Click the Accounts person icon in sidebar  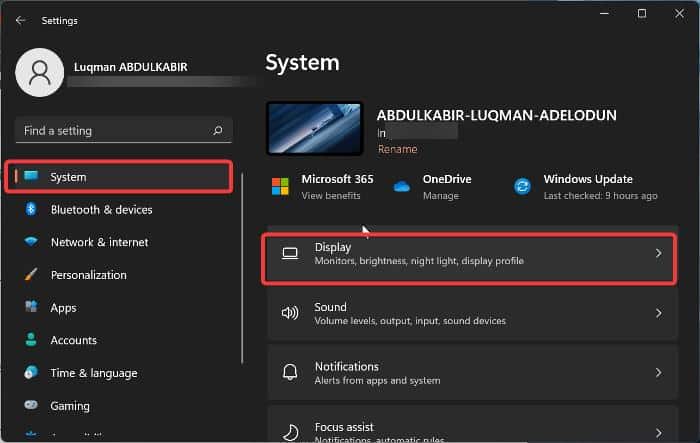point(31,339)
